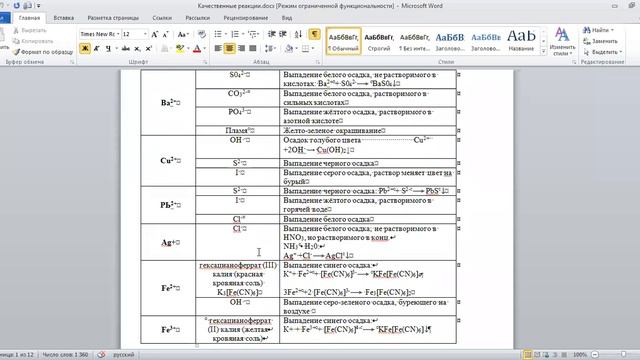640x360 pixels.
Task: Click Copy (Копировать)
Action: (33, 41)
